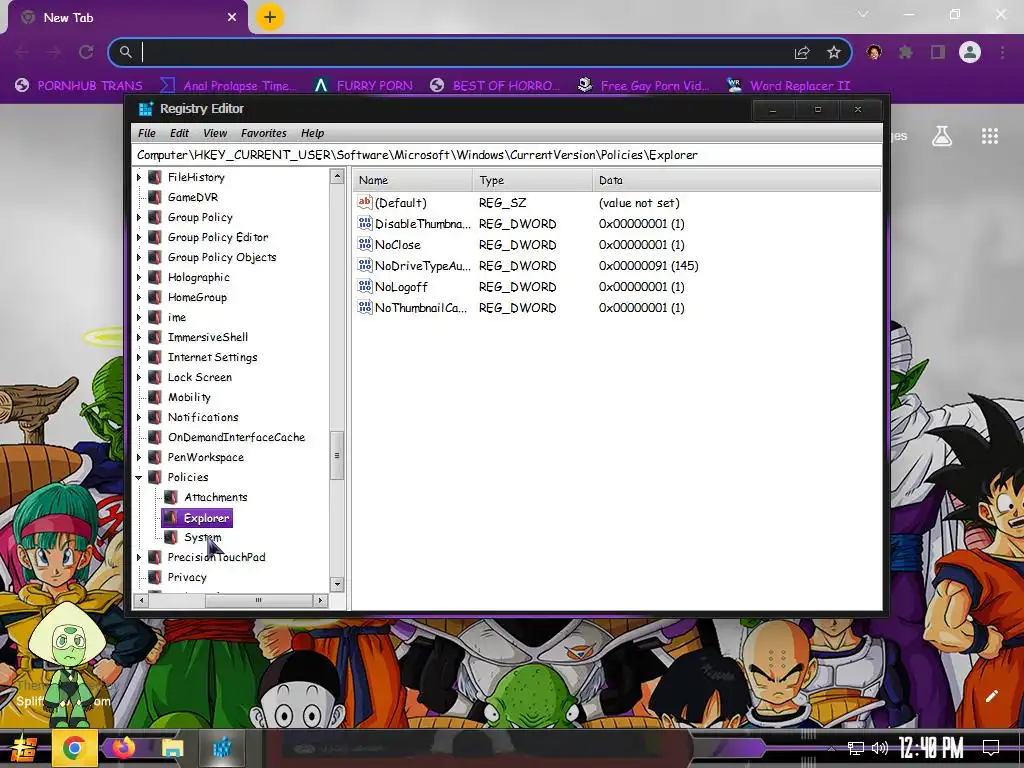This screenshot has width=1024, height=768.
Task: Open the volume control in system tray
Action: [880, 748]
